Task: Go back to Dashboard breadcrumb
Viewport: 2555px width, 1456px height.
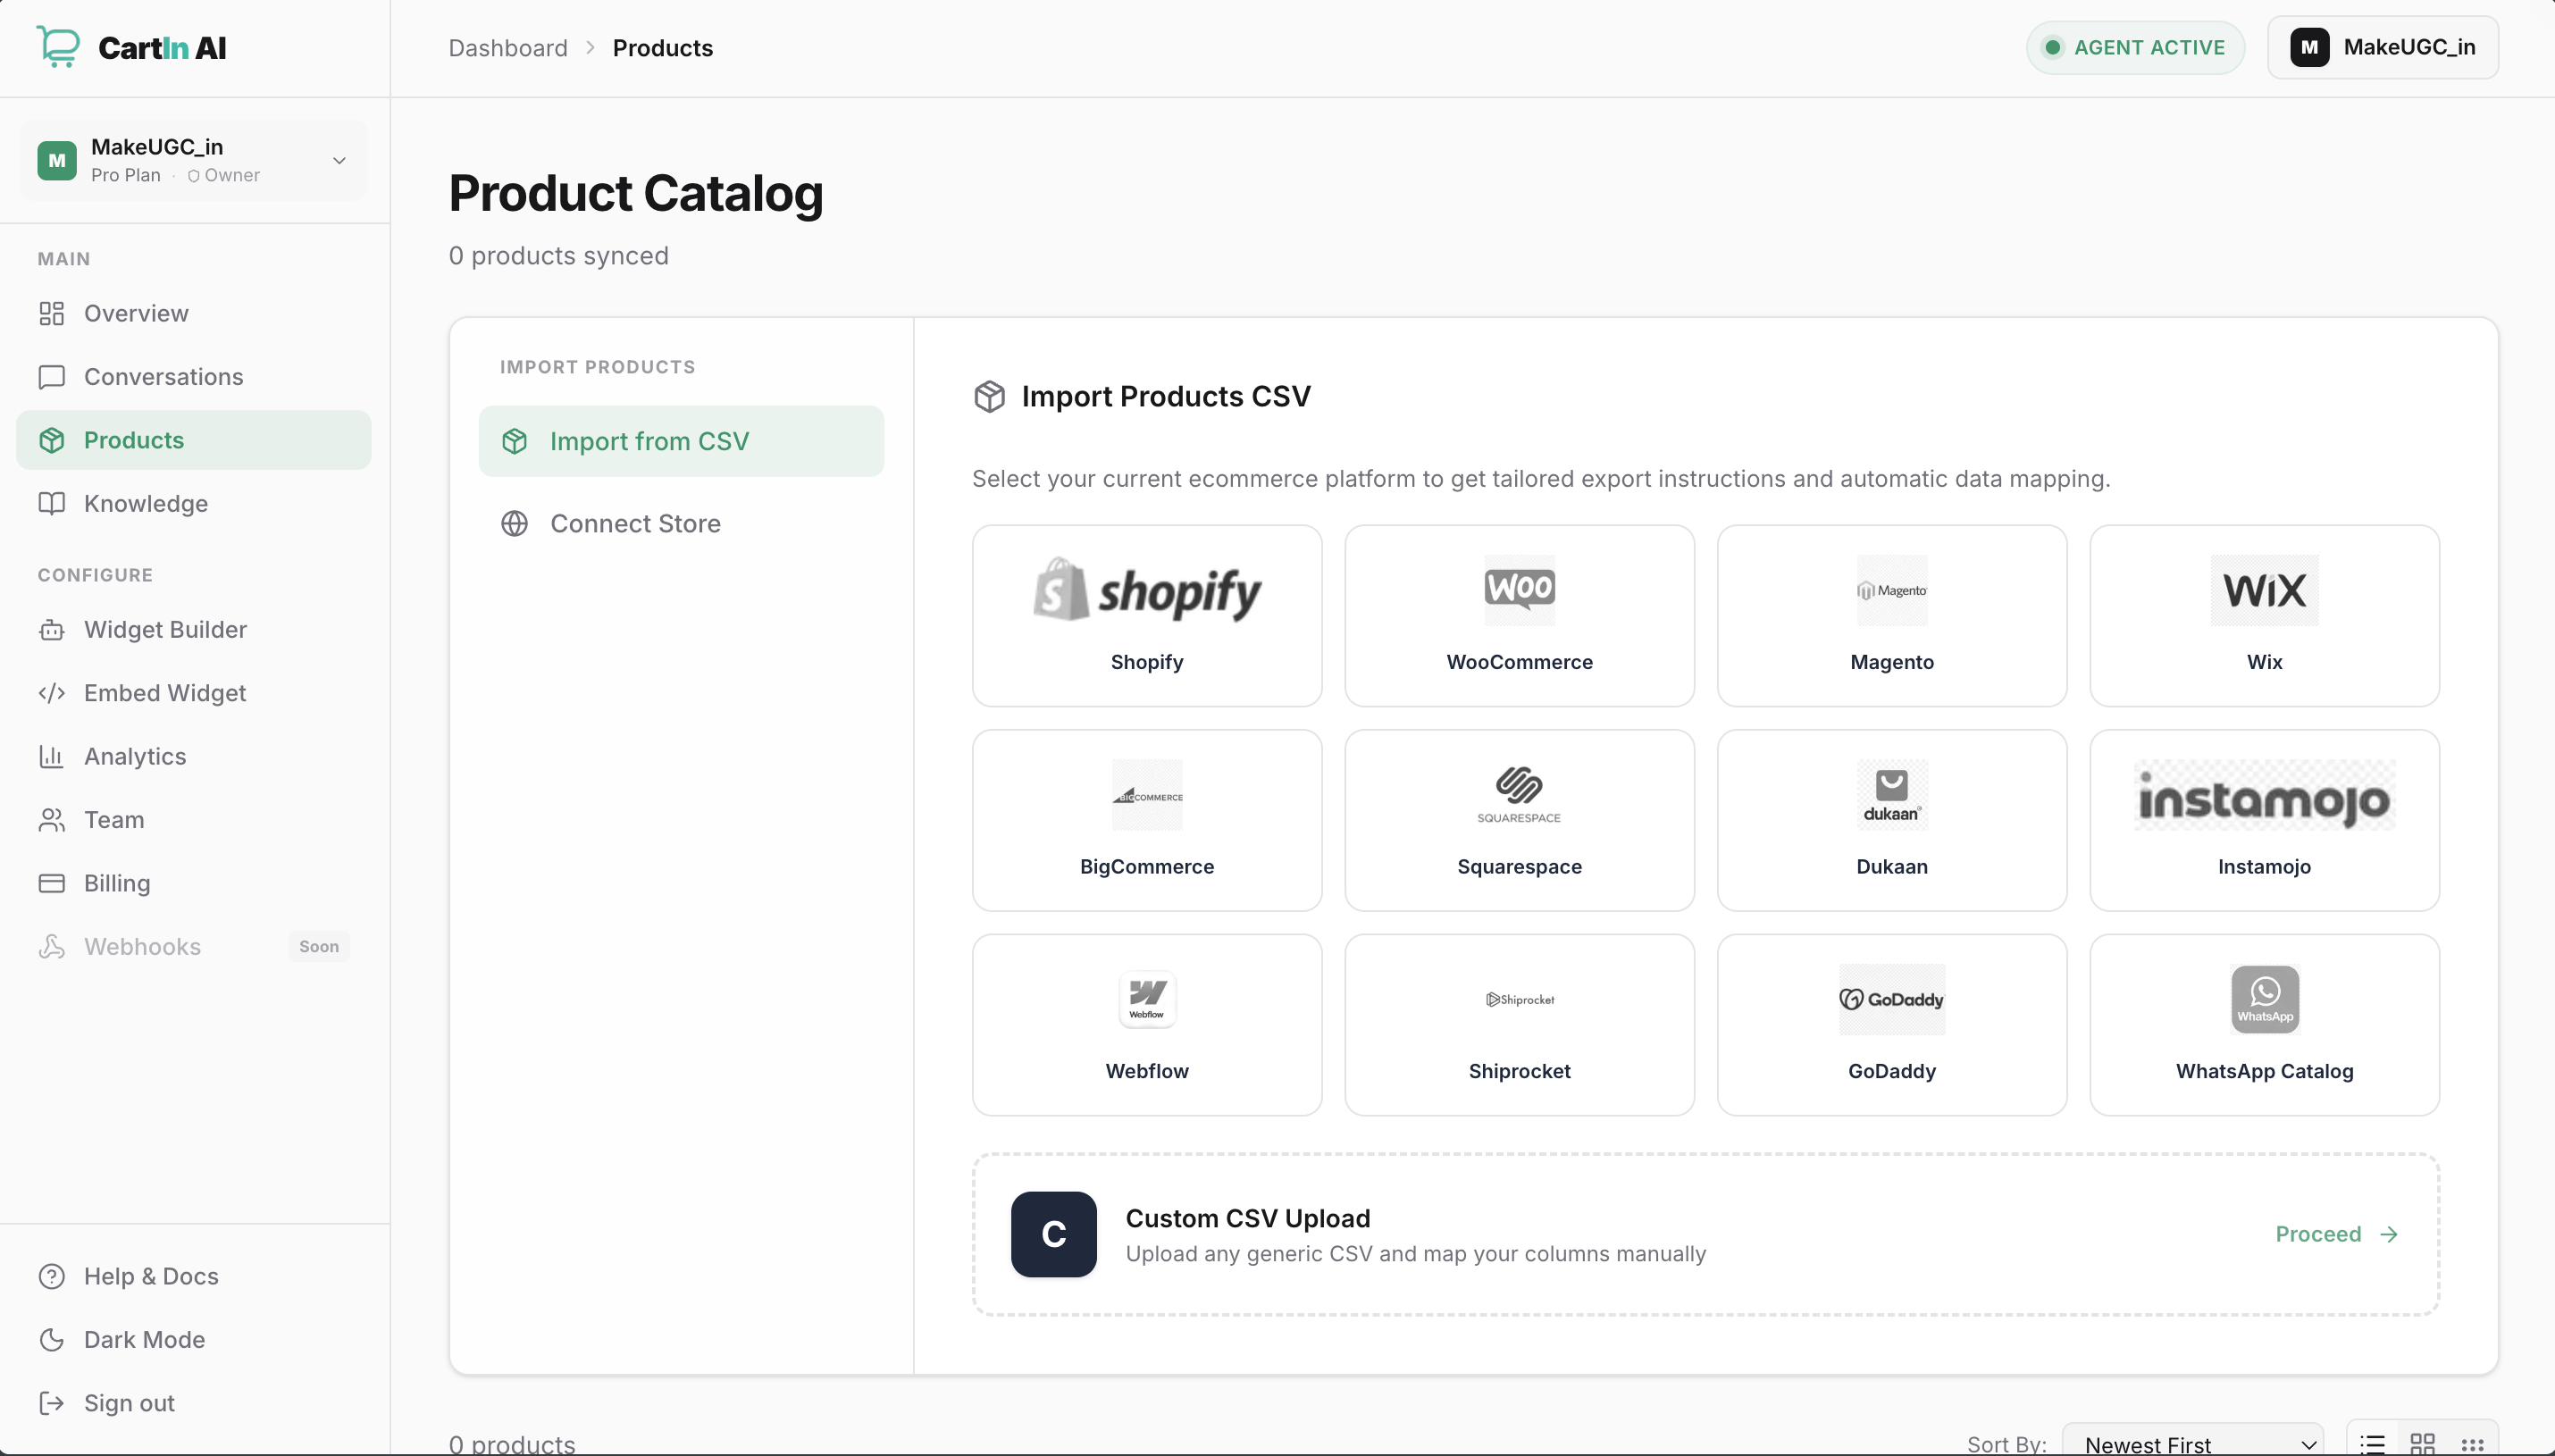Action: 508,48
